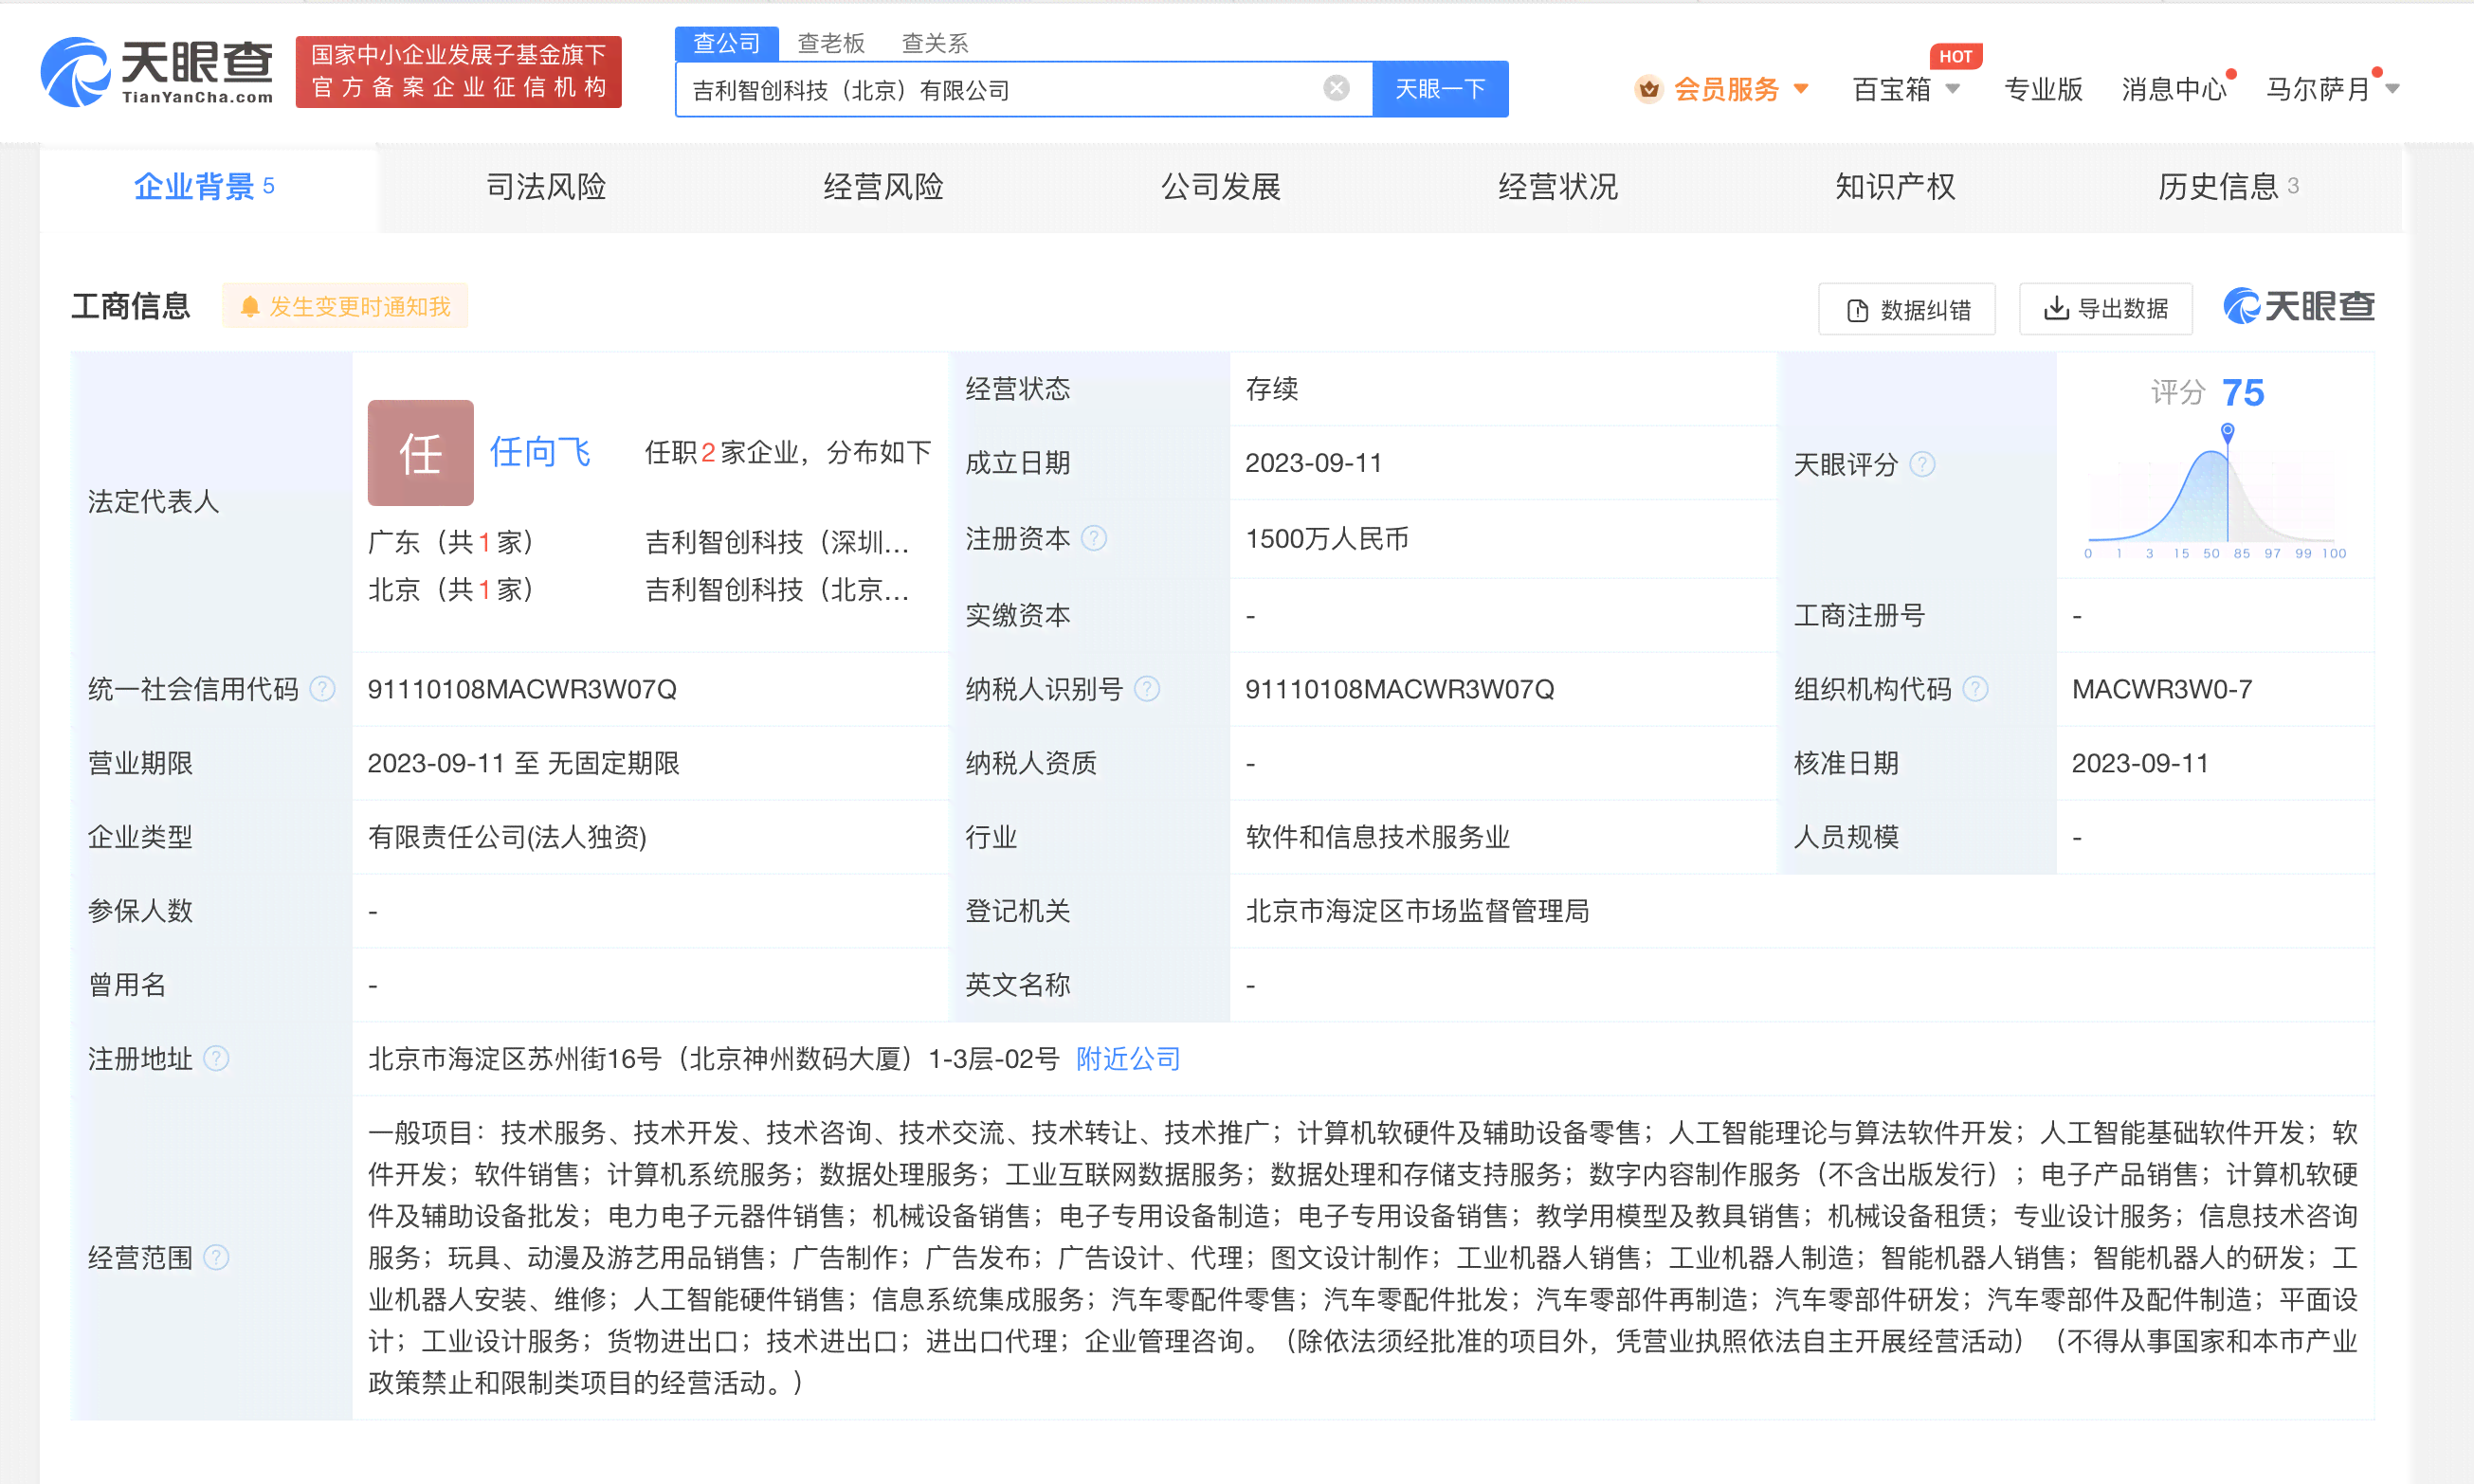The image size is (2474, 1484).
Task: Click the score marker on the 天眼评分 chart
Action: (2227, 432)
